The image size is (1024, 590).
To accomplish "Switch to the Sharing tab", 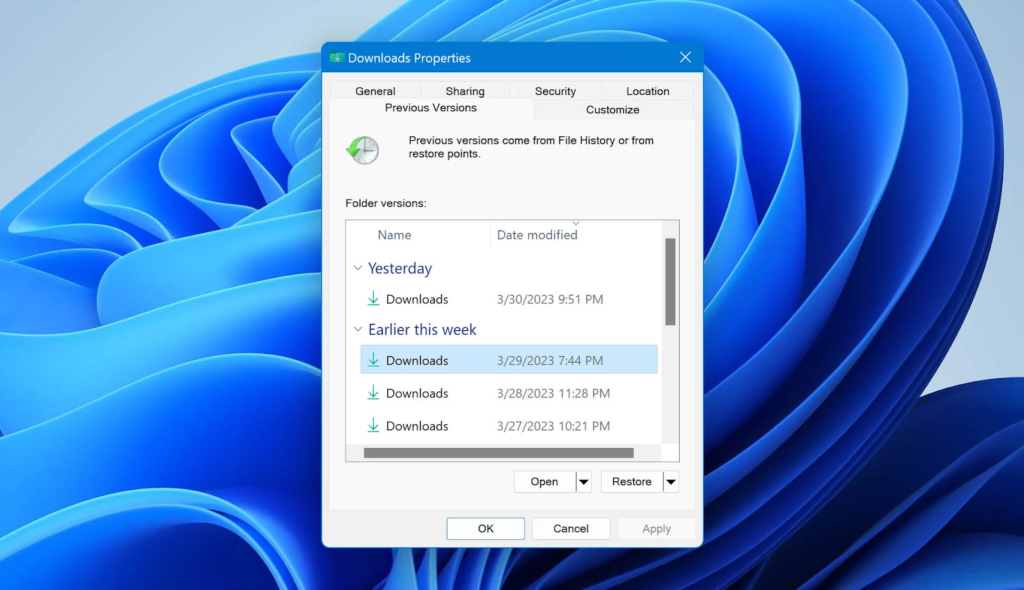I will (465, 91).
